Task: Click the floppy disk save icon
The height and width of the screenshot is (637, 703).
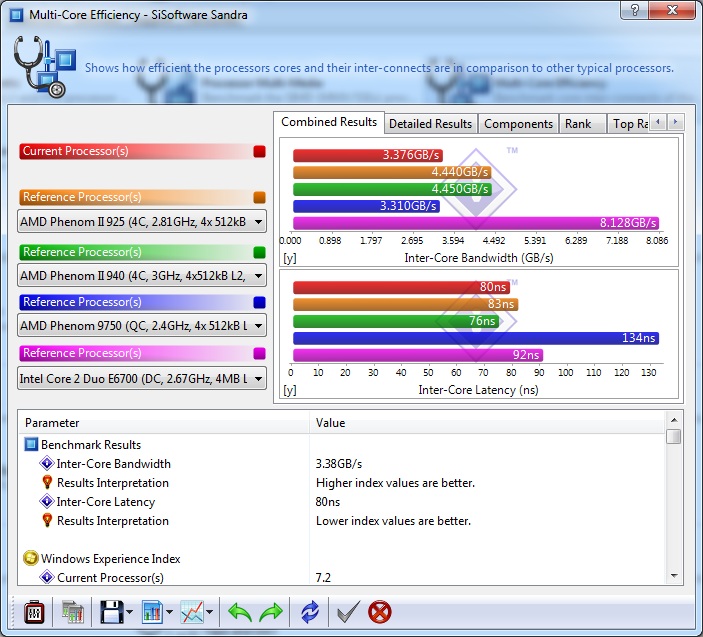Action: coord(111,612)
